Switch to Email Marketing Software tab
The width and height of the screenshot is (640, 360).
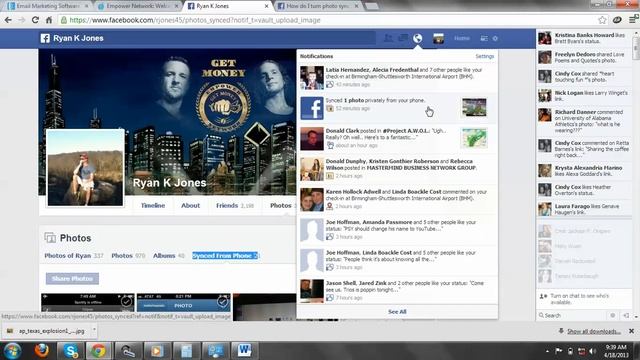(x=47, y=6)
